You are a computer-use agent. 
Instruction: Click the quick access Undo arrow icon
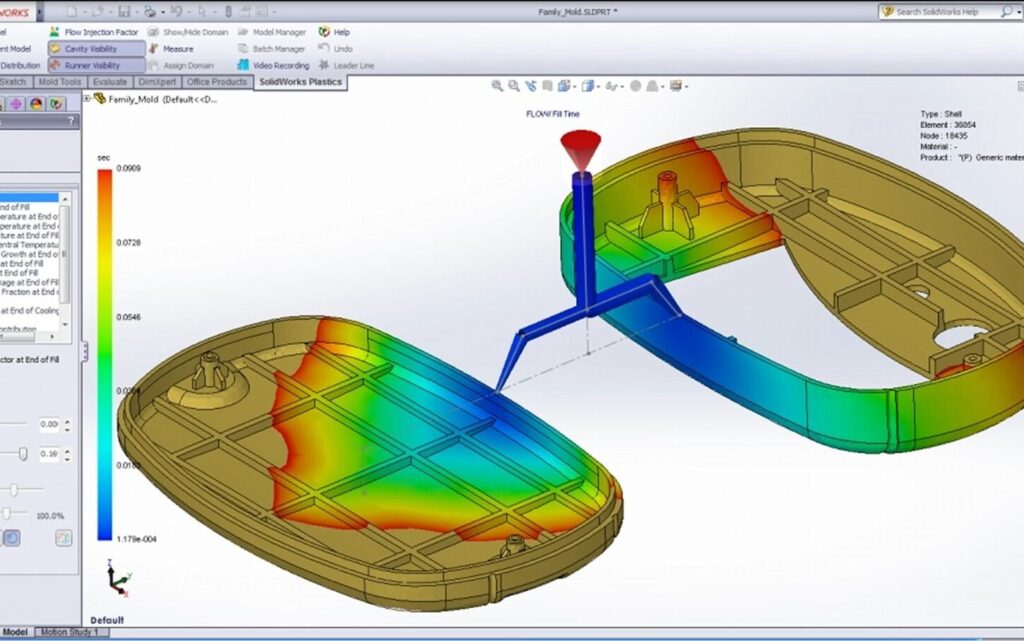[176, 11]
